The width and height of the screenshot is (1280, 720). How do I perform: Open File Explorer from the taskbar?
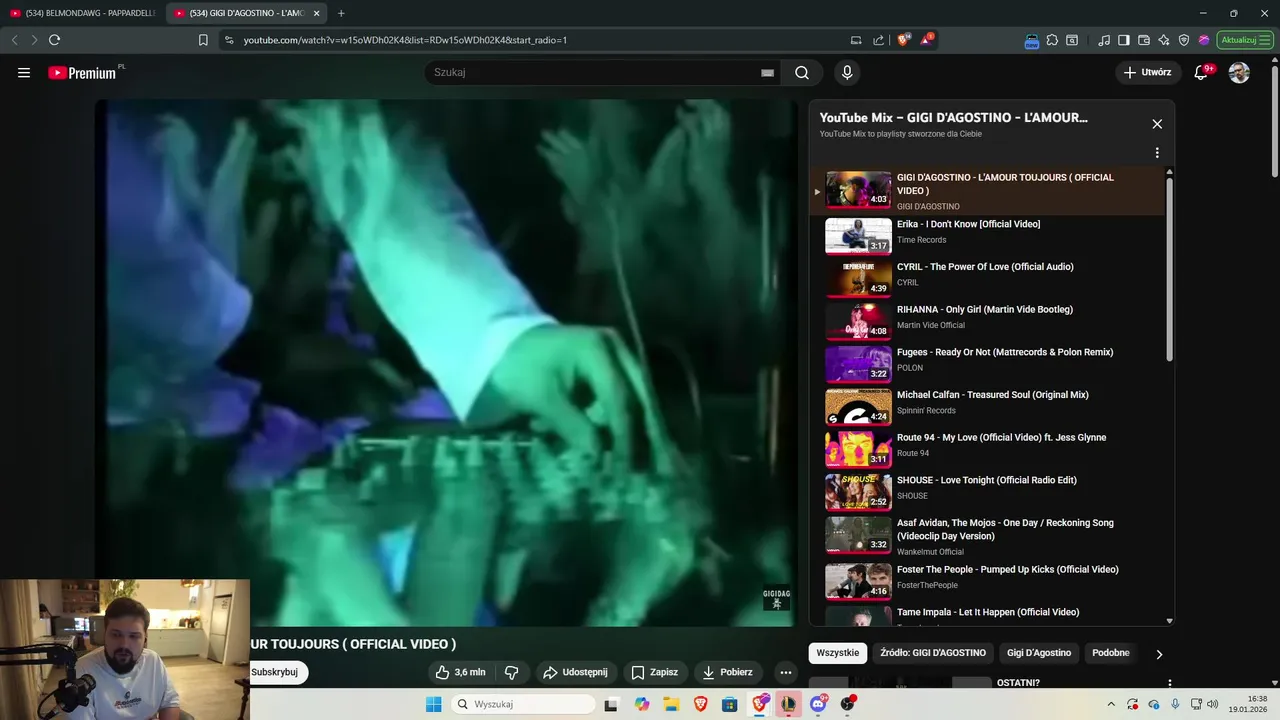point(671,704)
